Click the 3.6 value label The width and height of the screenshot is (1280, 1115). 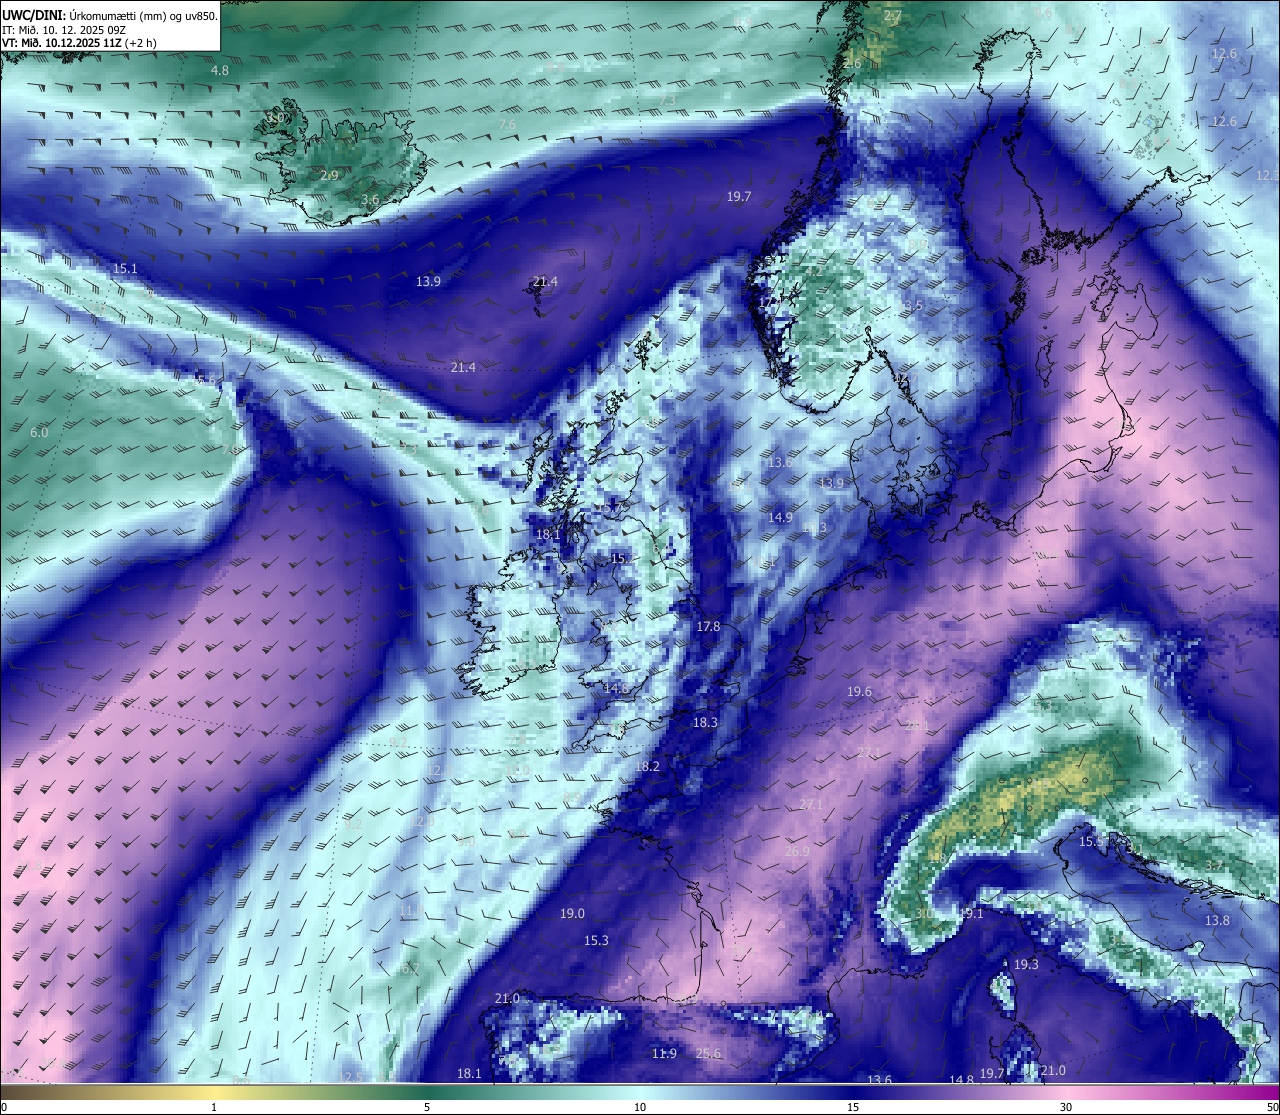[x=370, y=200]
